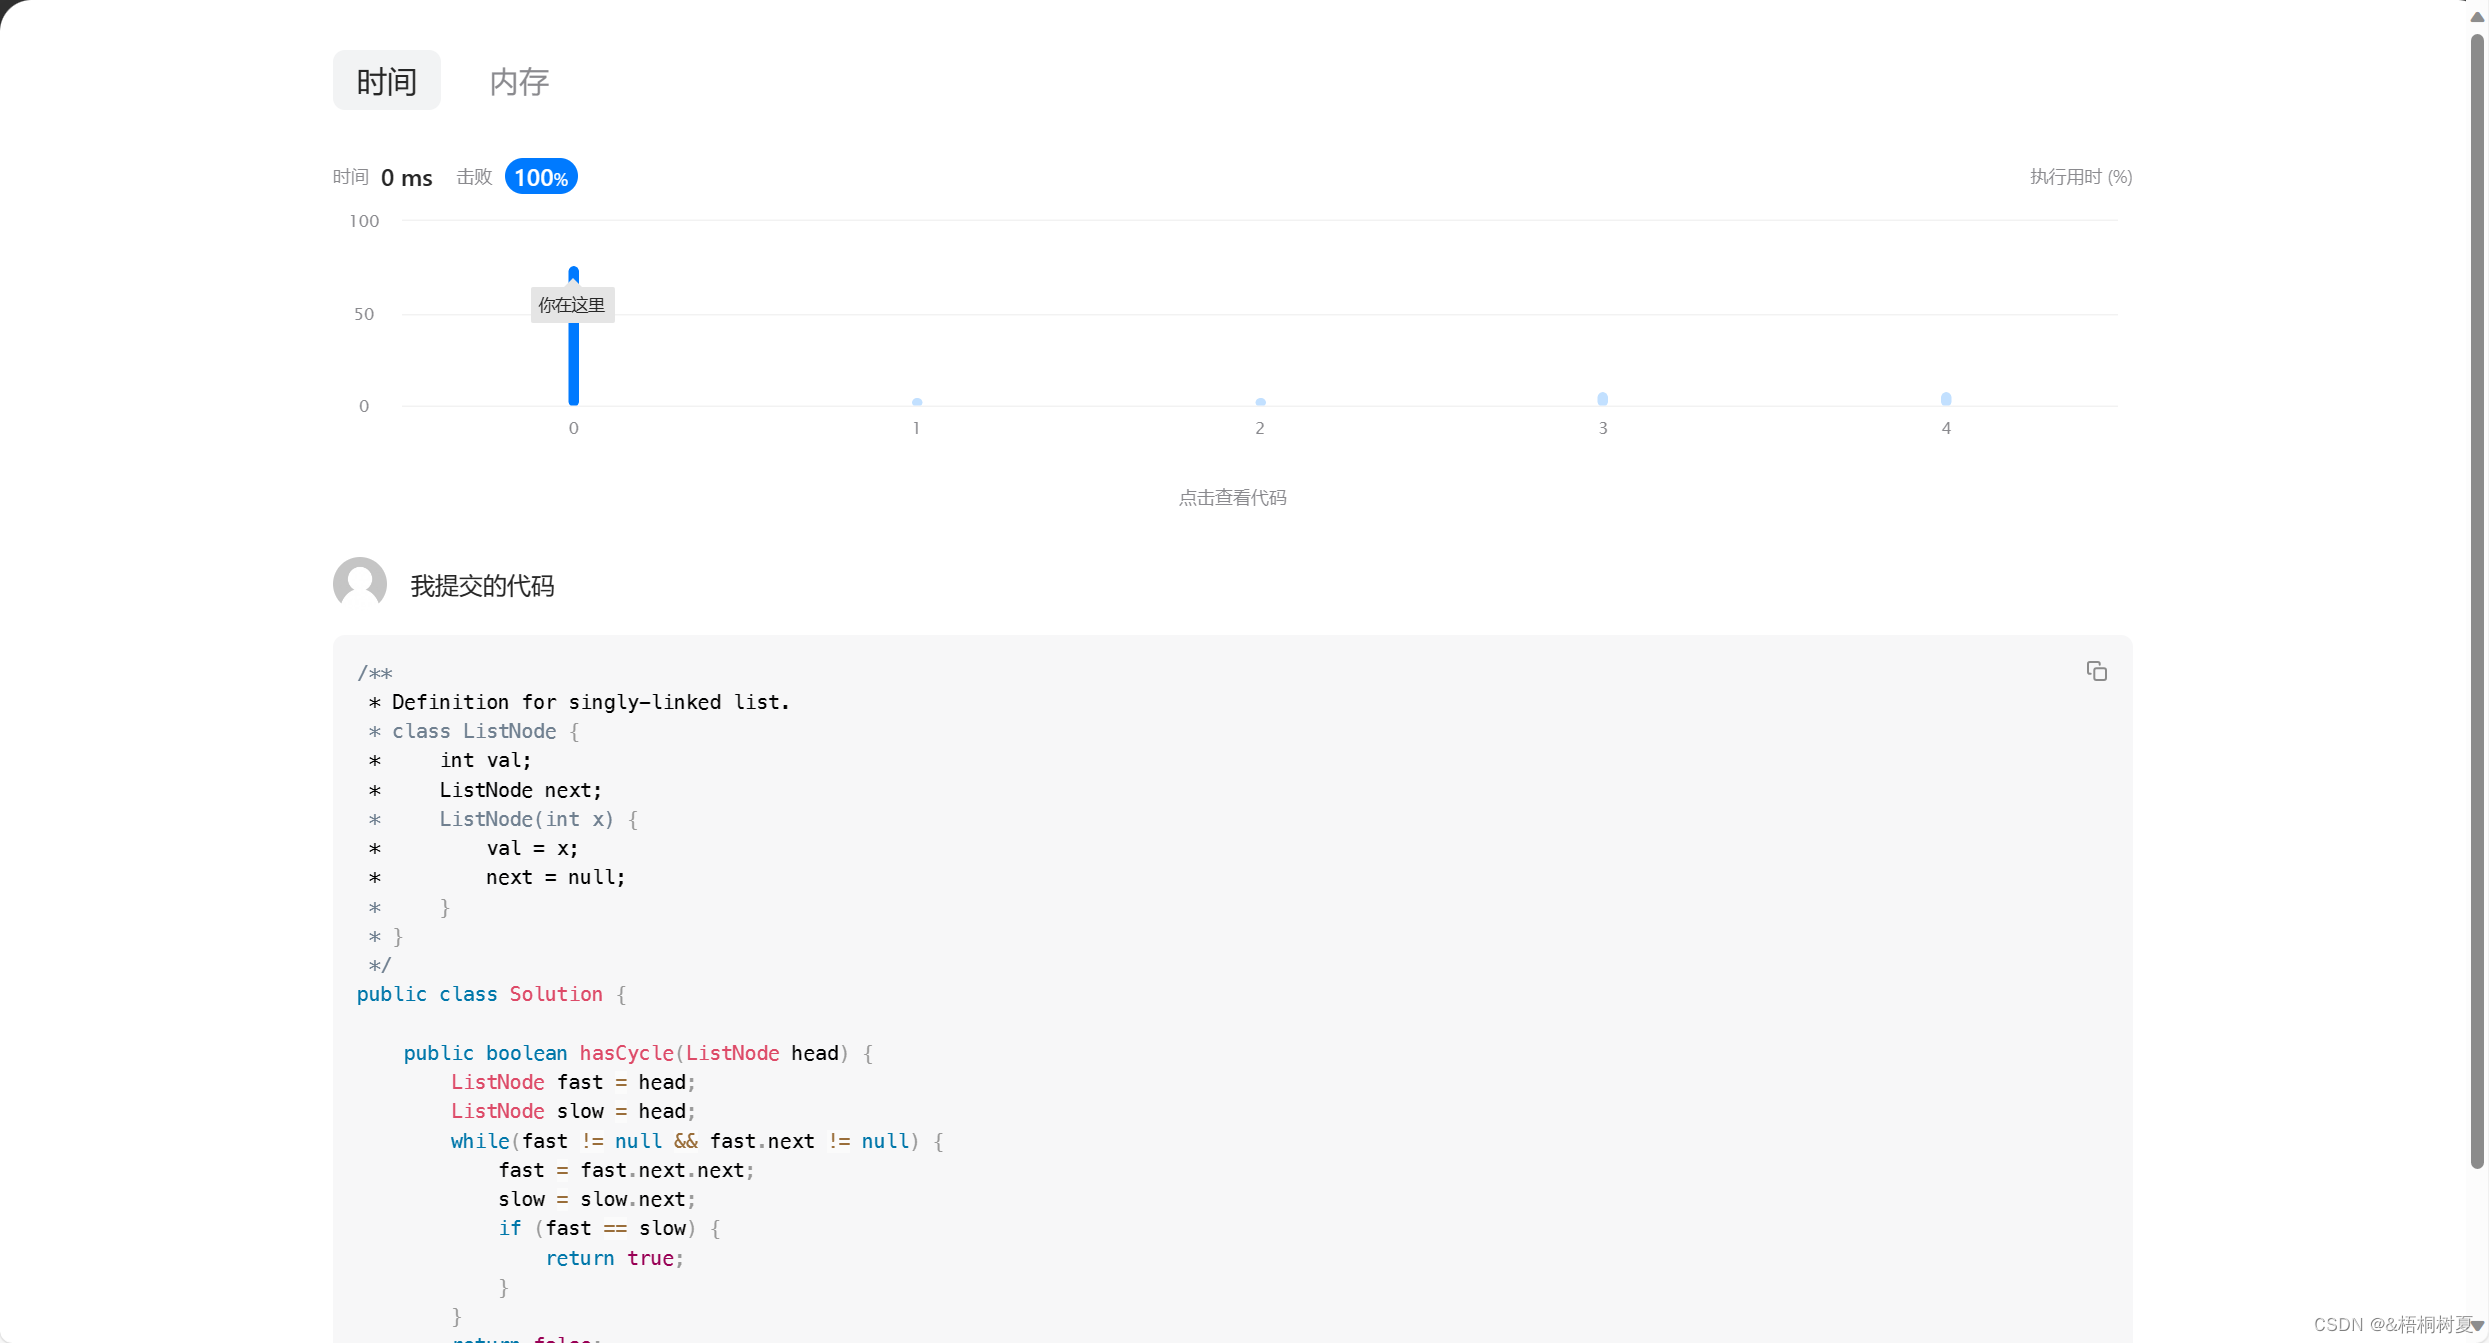Click the line 'public class Solution {'
This screenshot has width=2489, height=1343.
pos(491,994)
